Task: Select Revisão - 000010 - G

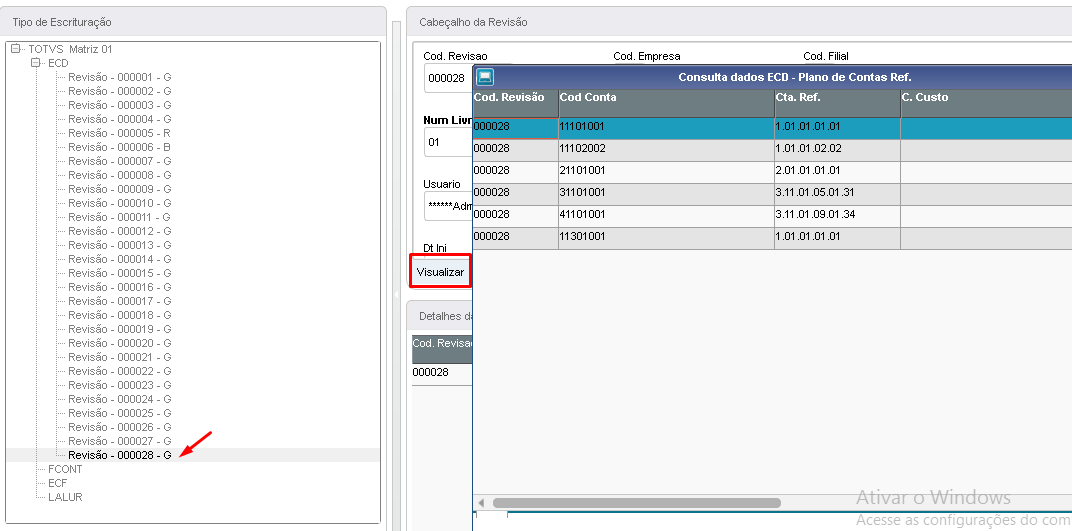Action: tap(120, 203)
